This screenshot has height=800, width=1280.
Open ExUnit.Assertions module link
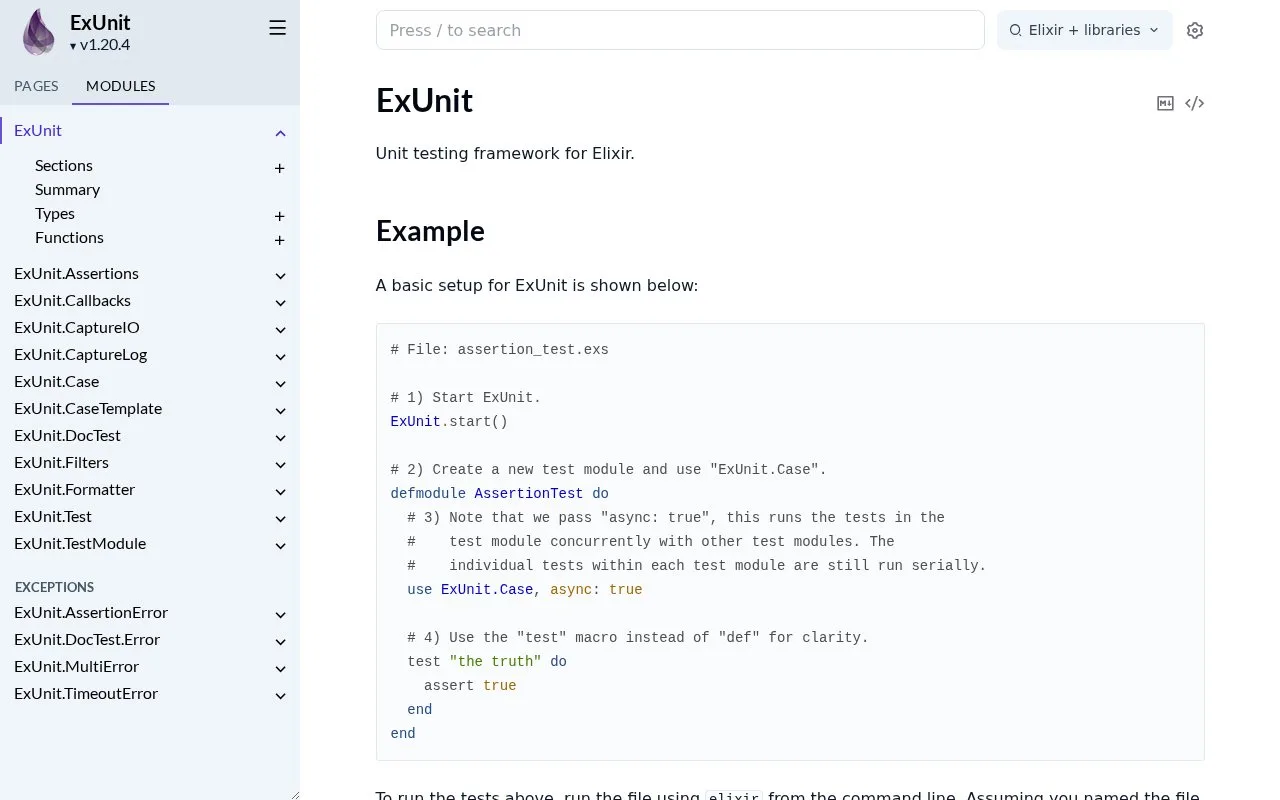(76, 273)
